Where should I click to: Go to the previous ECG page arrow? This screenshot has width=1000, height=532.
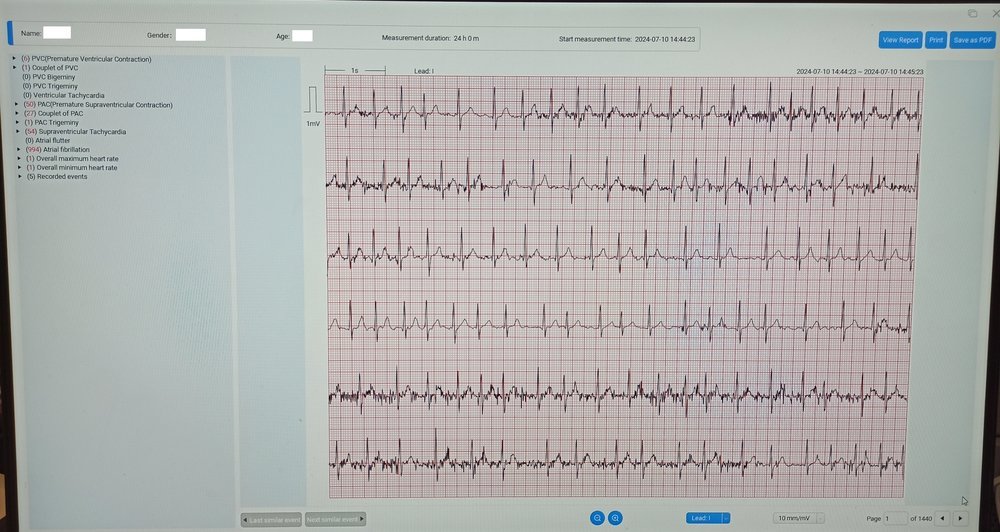pyautogui.click(x=943, y=519)
